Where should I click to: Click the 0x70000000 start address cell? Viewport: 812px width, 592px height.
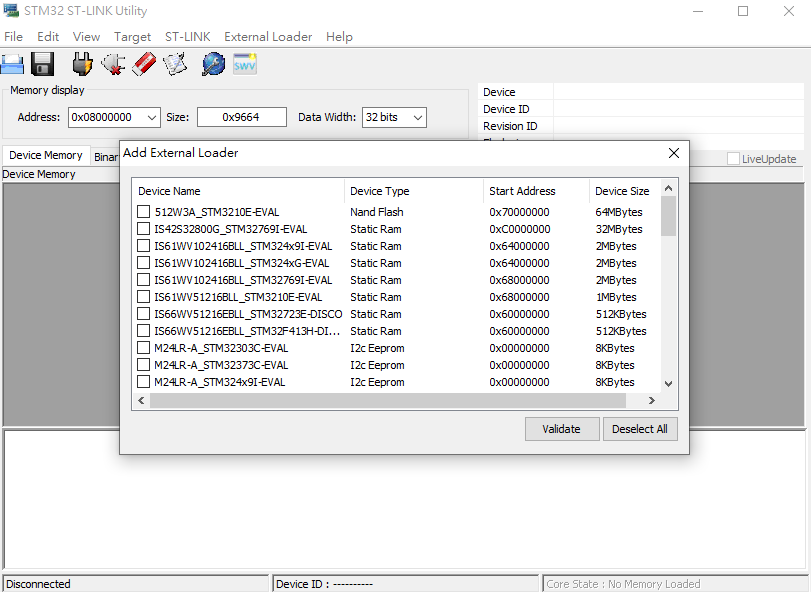519,212
